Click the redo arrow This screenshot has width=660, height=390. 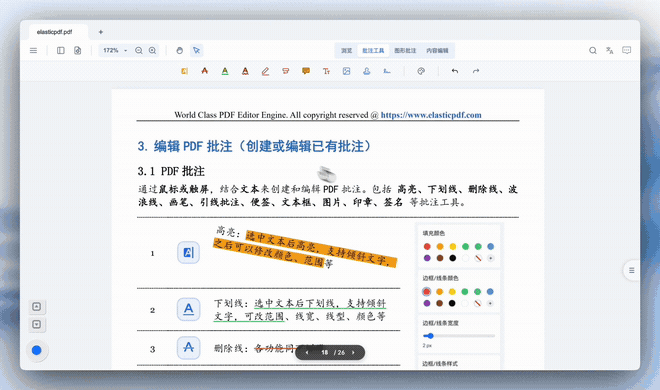click(476, 71)
